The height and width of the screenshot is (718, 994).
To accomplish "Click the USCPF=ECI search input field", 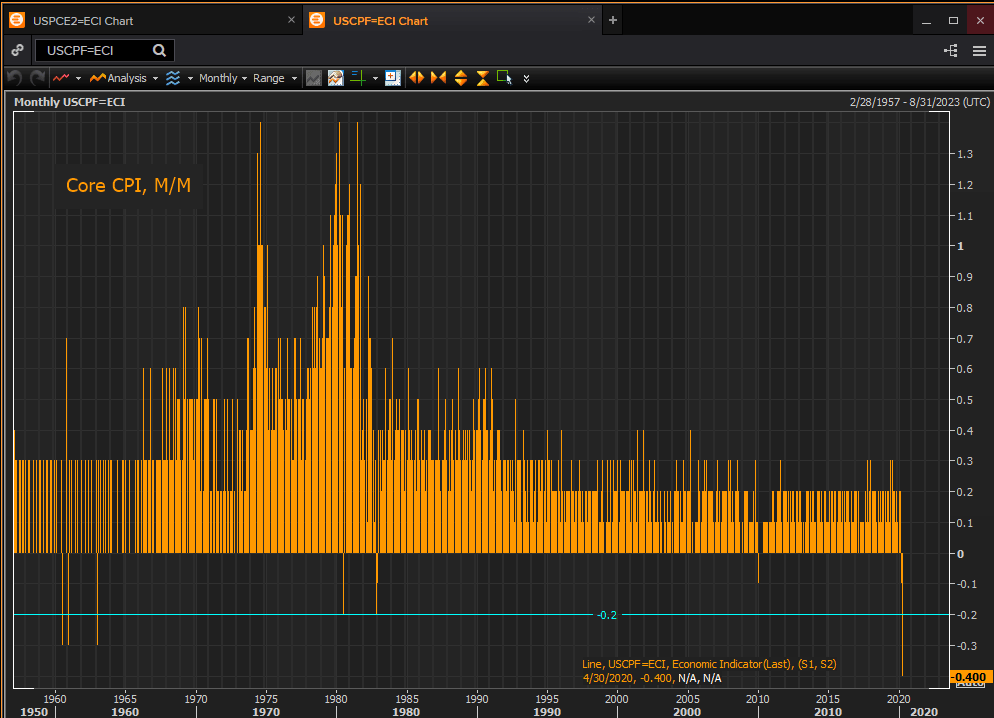I will (x=95, y=50).
